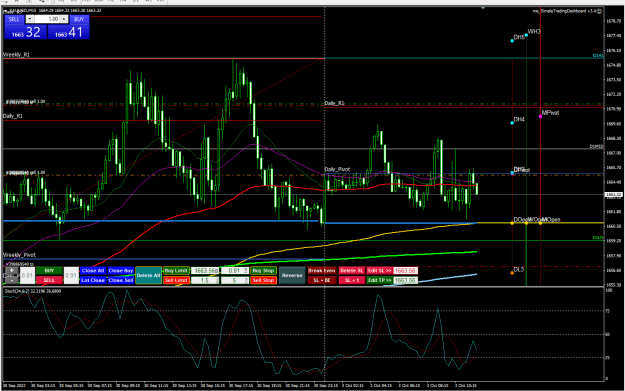Click the gray Reverse button
This screenshot has width=625, height=391.
point(292,275)
